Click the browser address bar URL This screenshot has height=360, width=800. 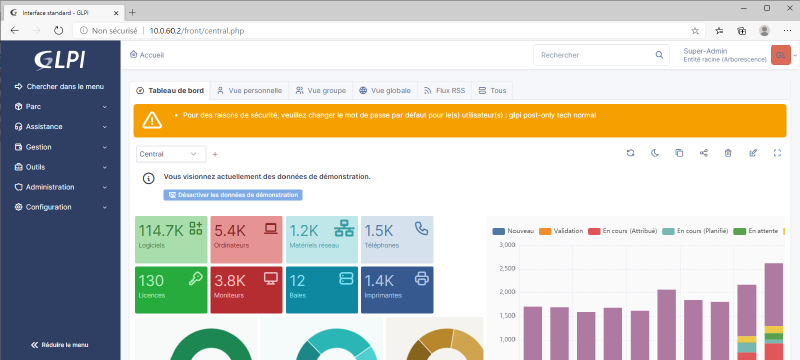point(197,31)
